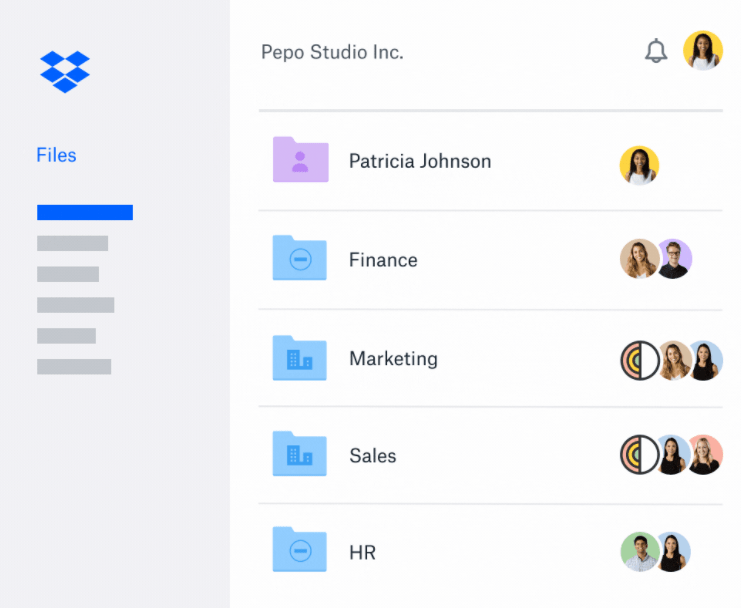This screenshot has width=741, height=608.
Task: Select Files in the sidebar
Action: (x=56, y=155)
